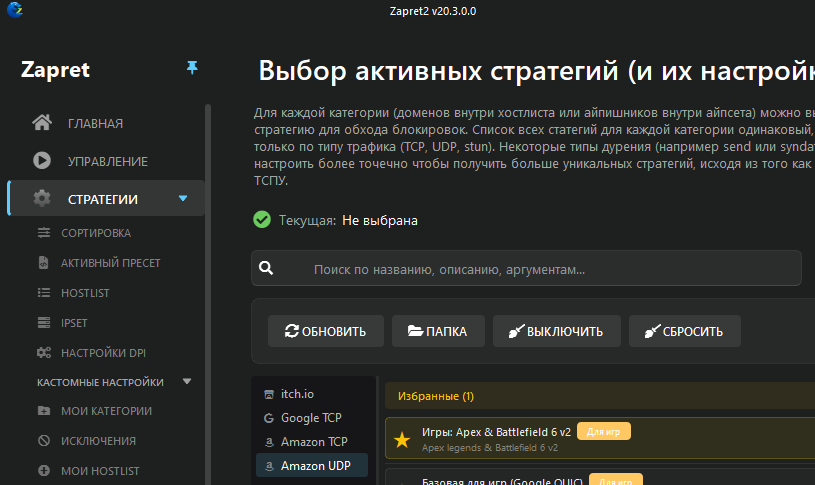Click the magnifier search icon
This screenshot has width=815, height=485.
[266, 268]
